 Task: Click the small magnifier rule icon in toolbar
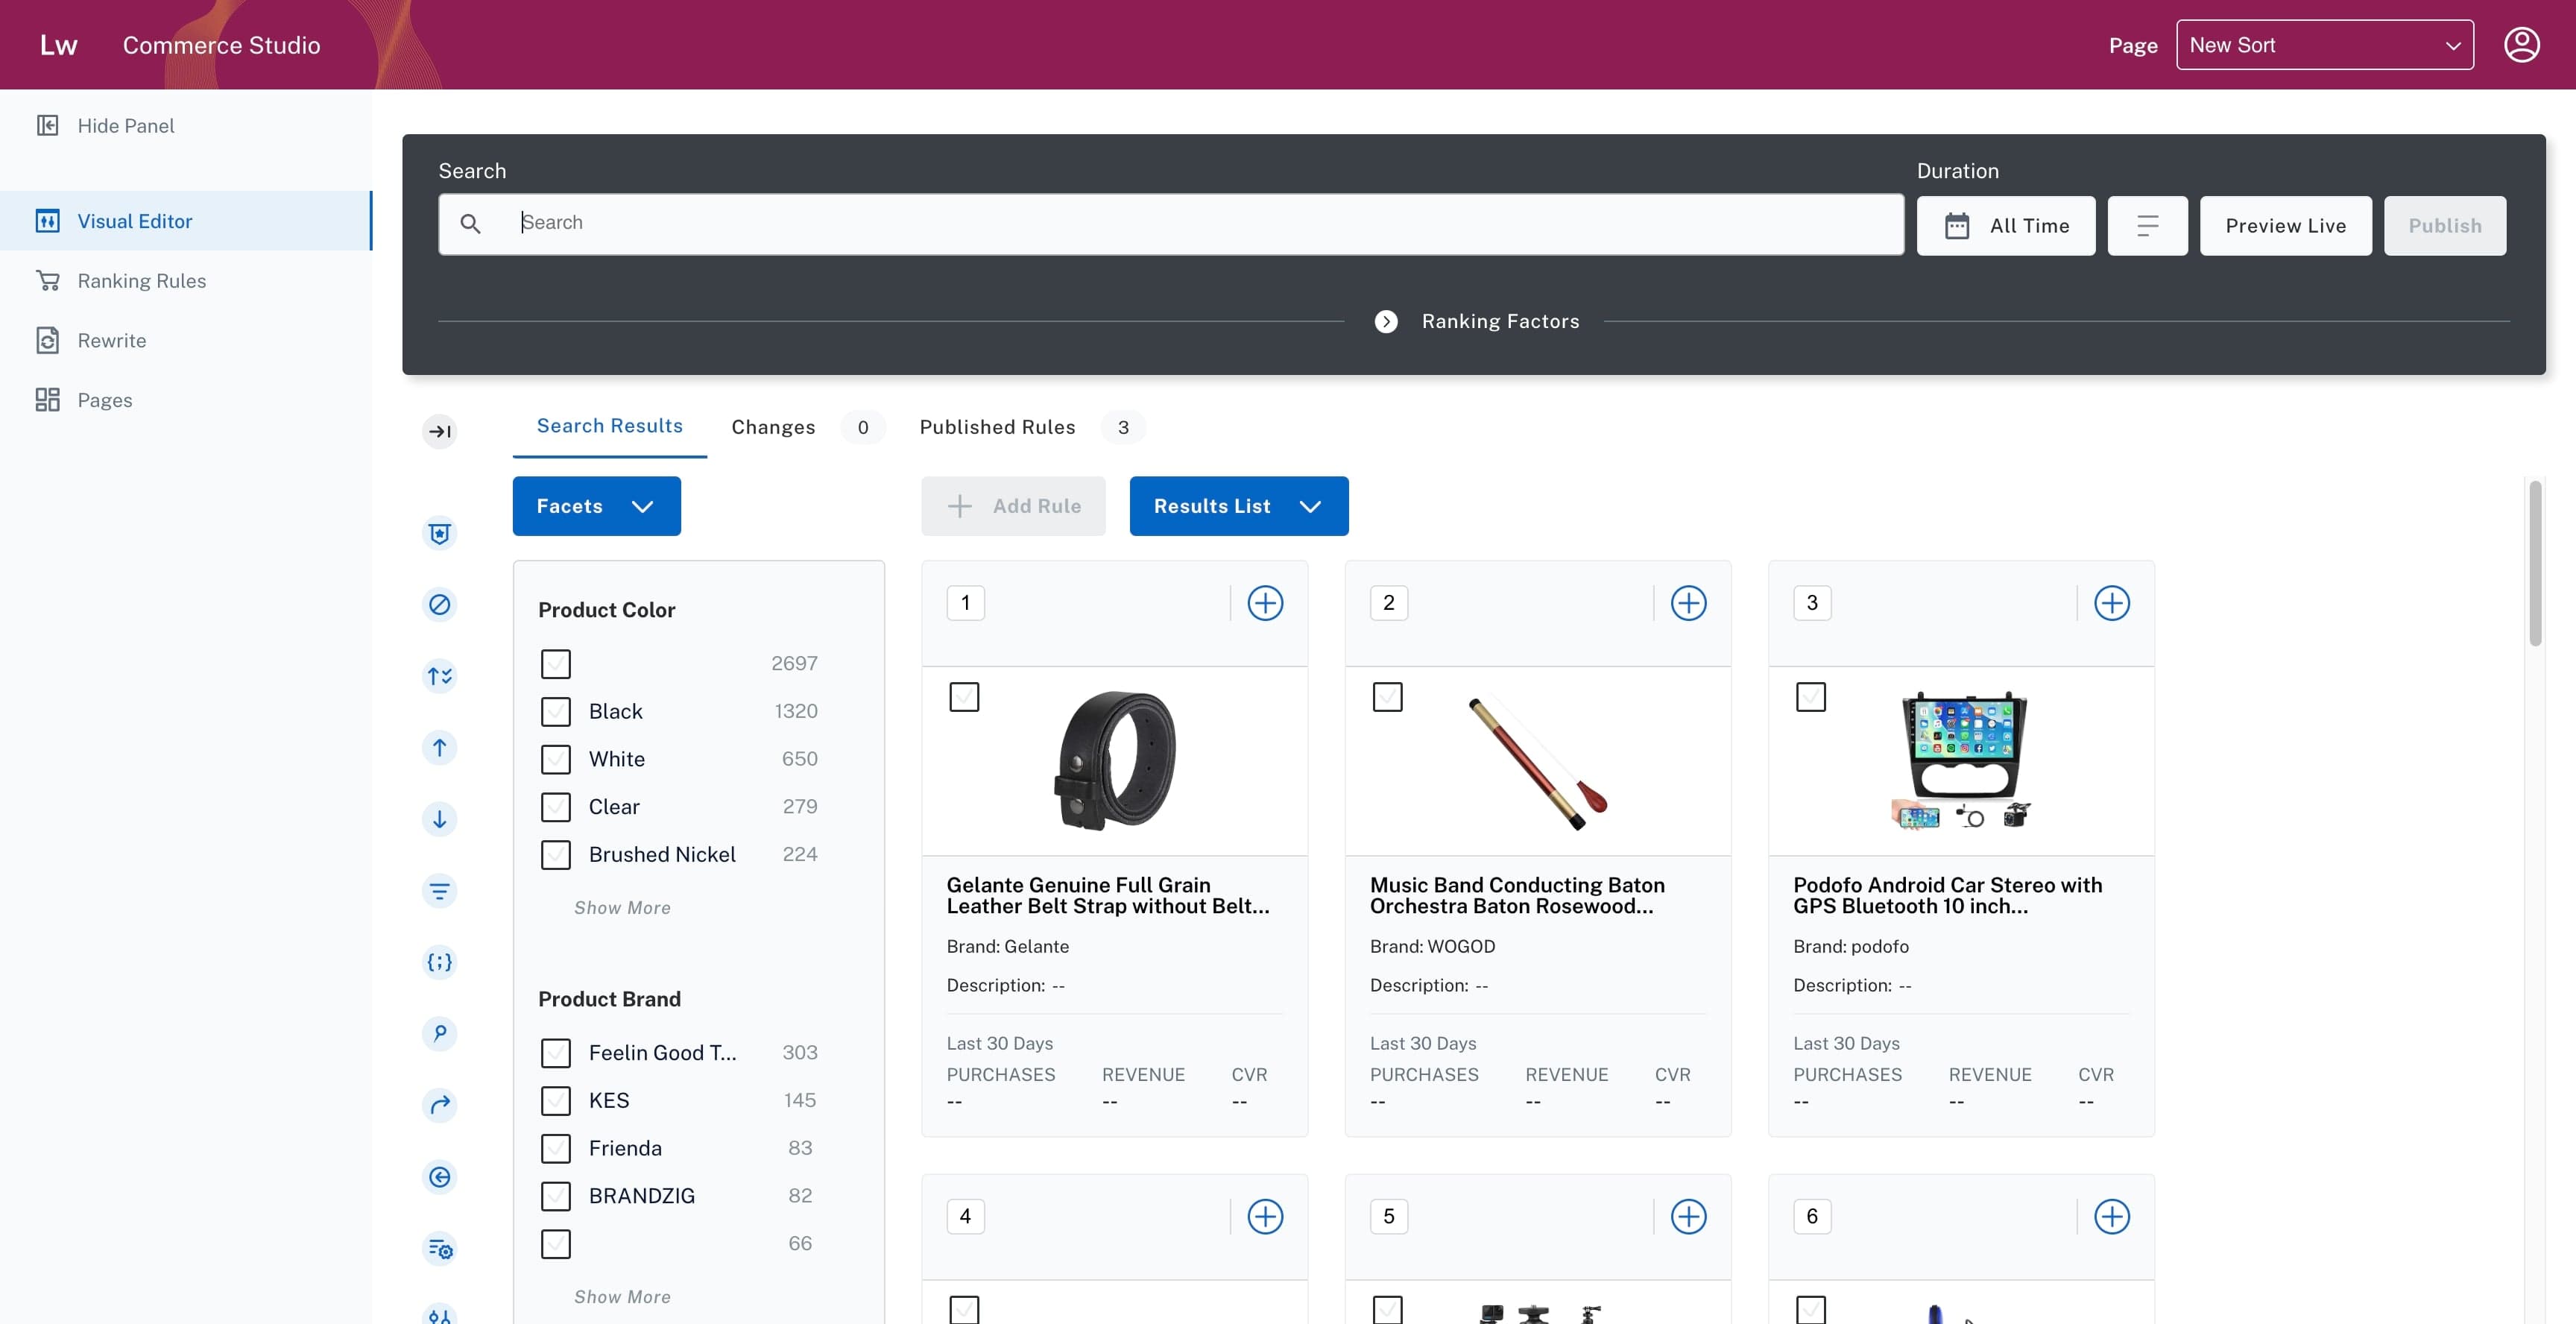coord(439,1033)
